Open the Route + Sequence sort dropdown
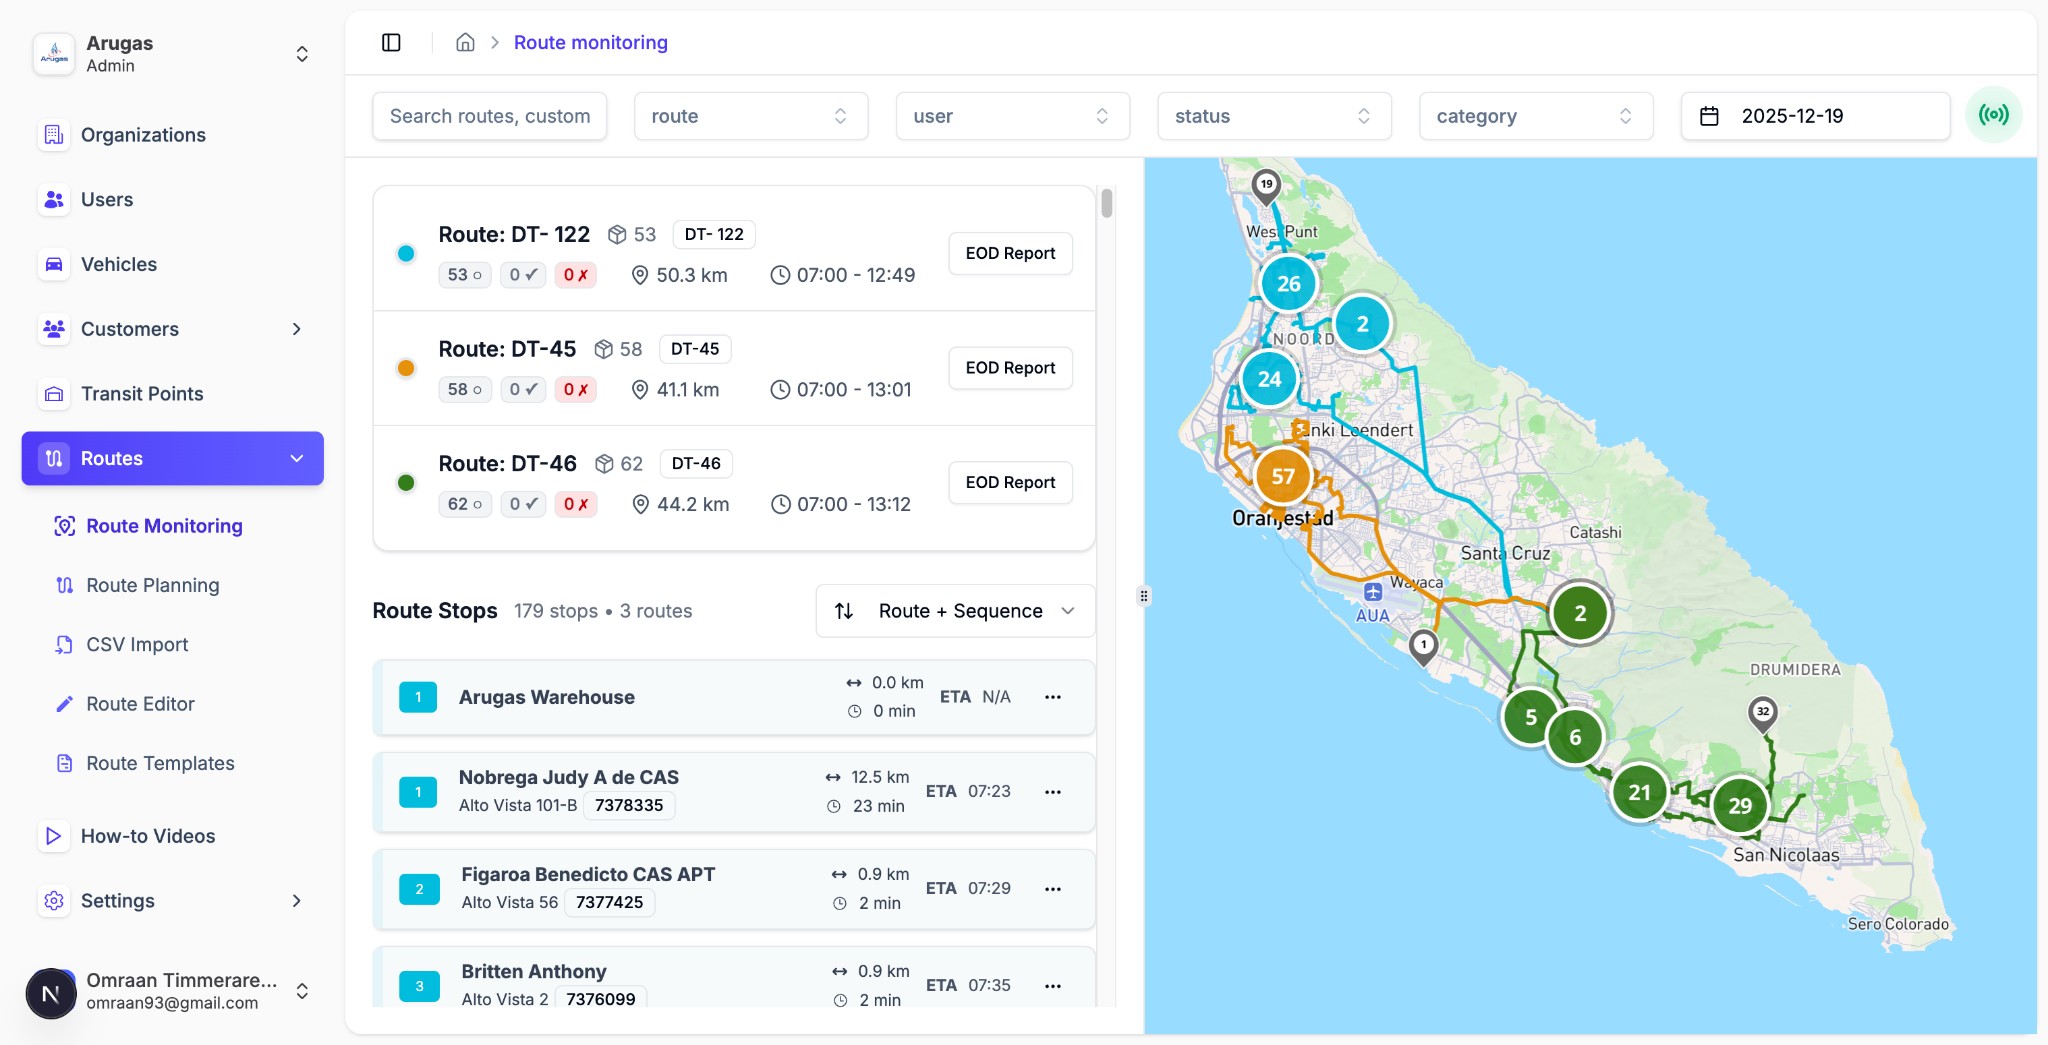 [x=952, y=610]
